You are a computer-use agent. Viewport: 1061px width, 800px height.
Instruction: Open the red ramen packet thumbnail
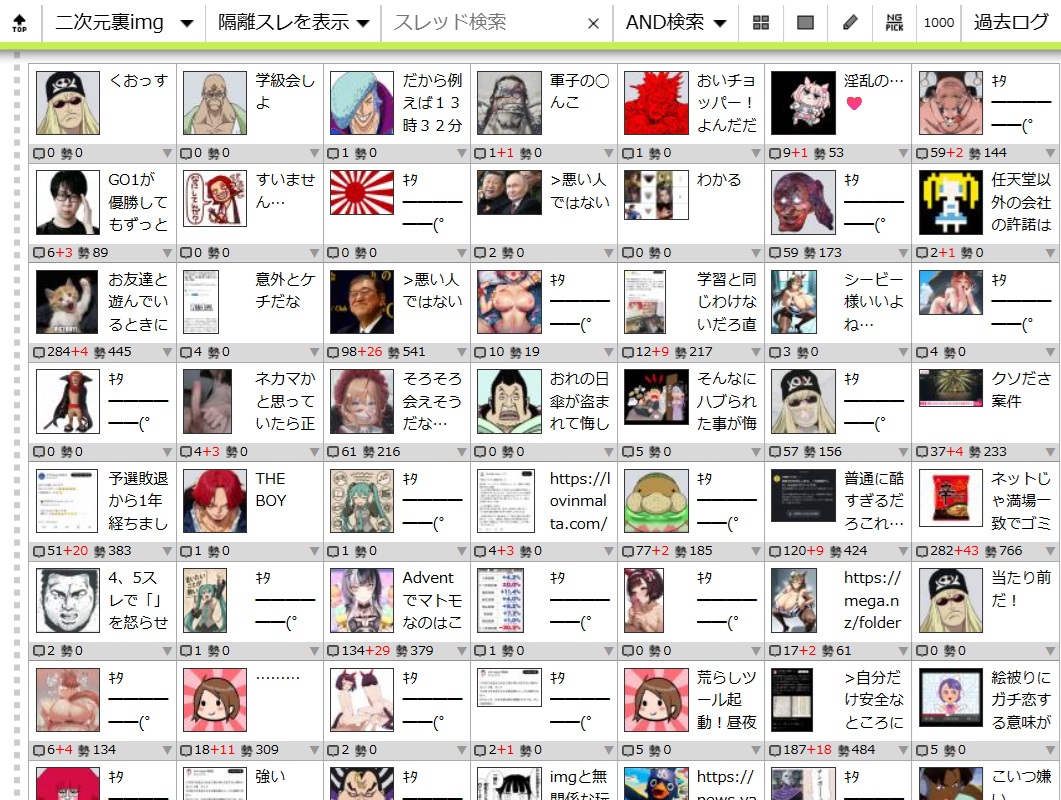click(x=950, y=500)
